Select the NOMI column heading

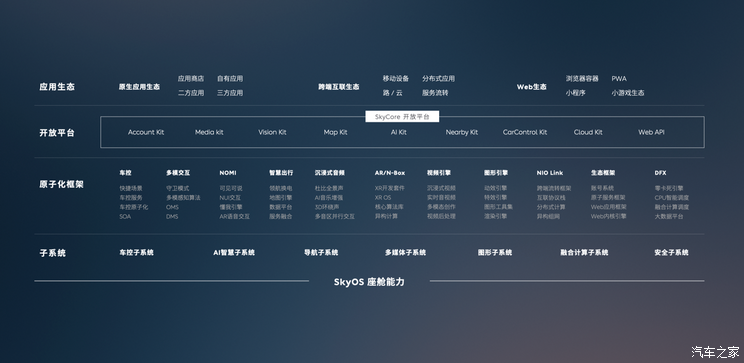tap(228, 173)
